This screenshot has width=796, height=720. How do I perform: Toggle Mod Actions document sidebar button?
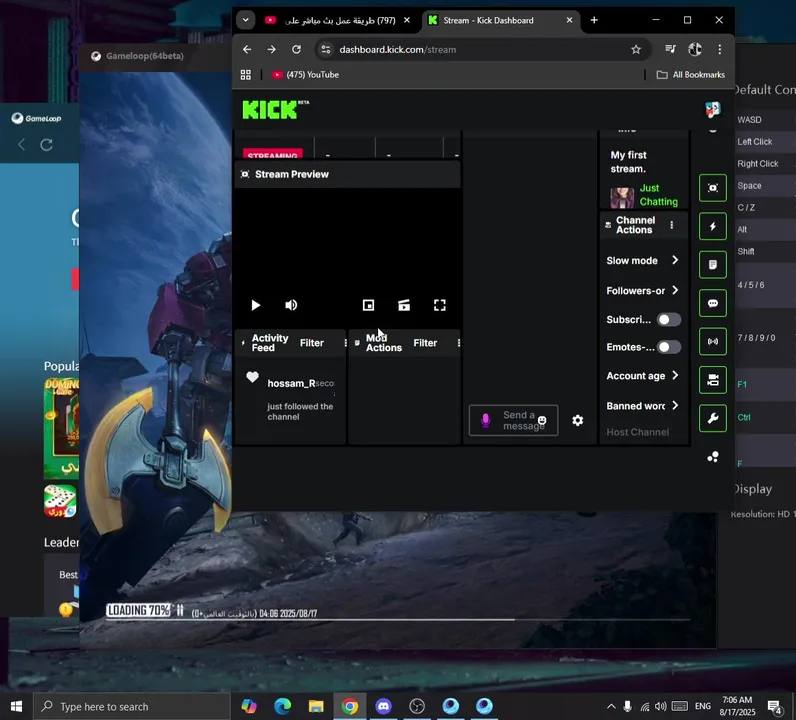pyautogui.click(x=713, y=265)
